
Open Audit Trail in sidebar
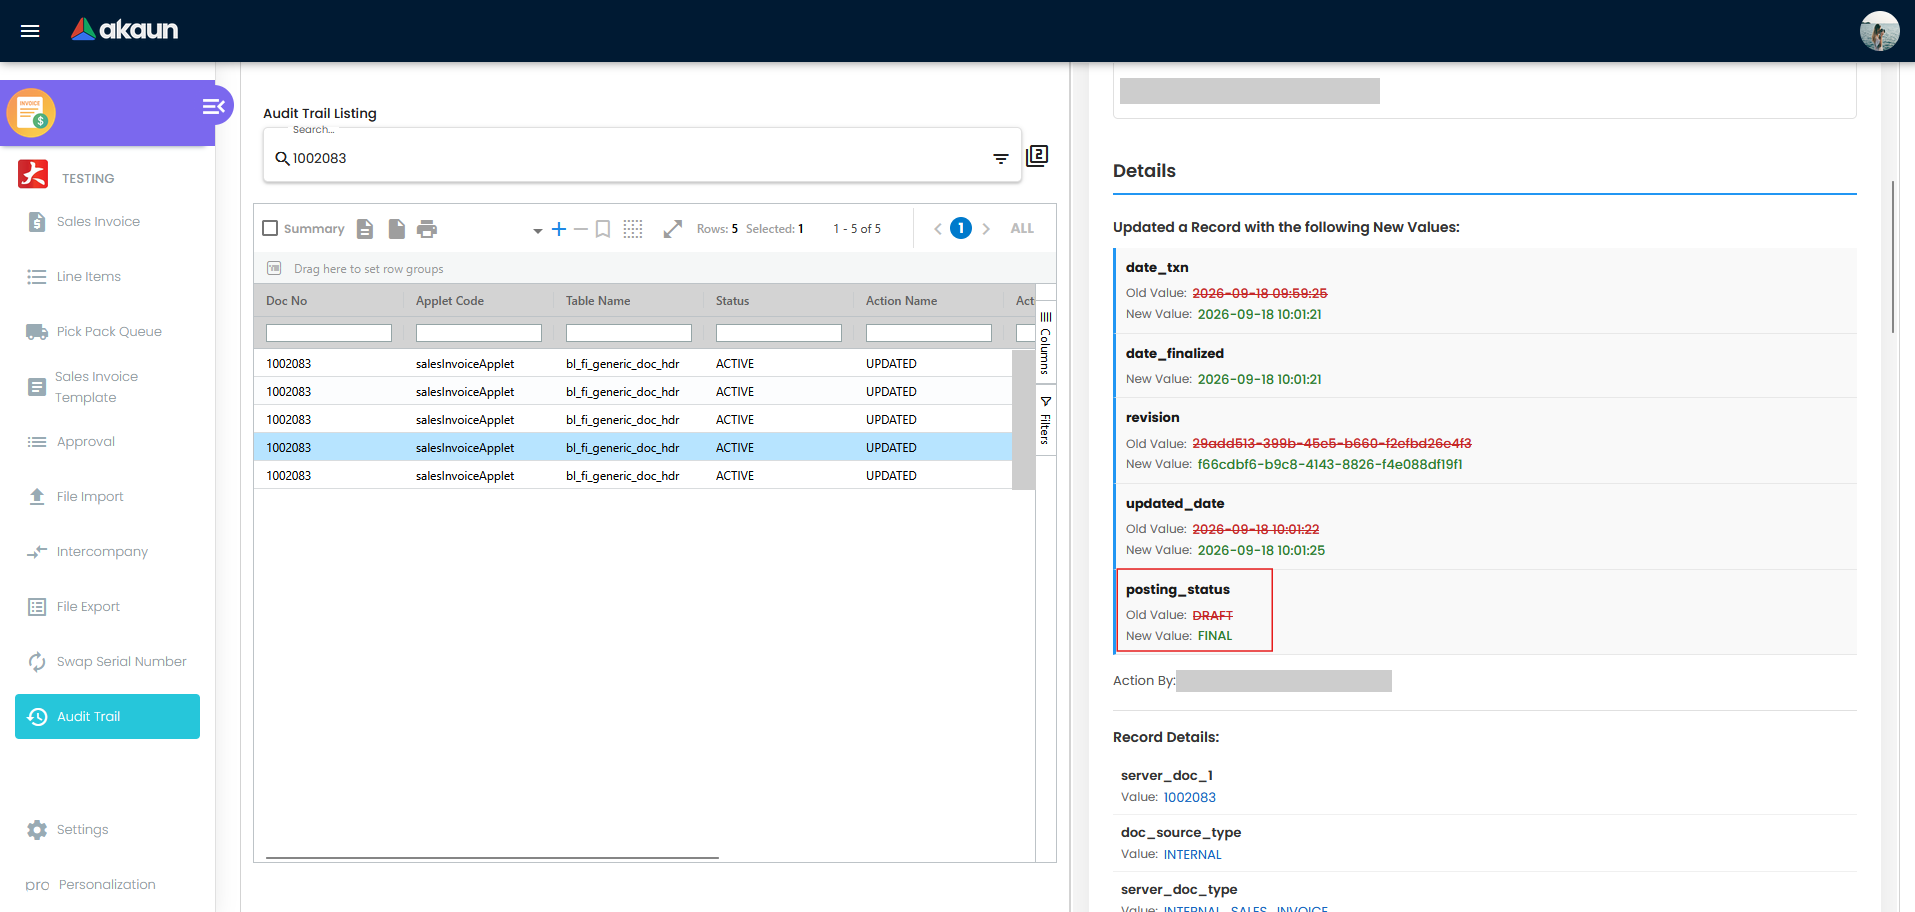[107, 717]
